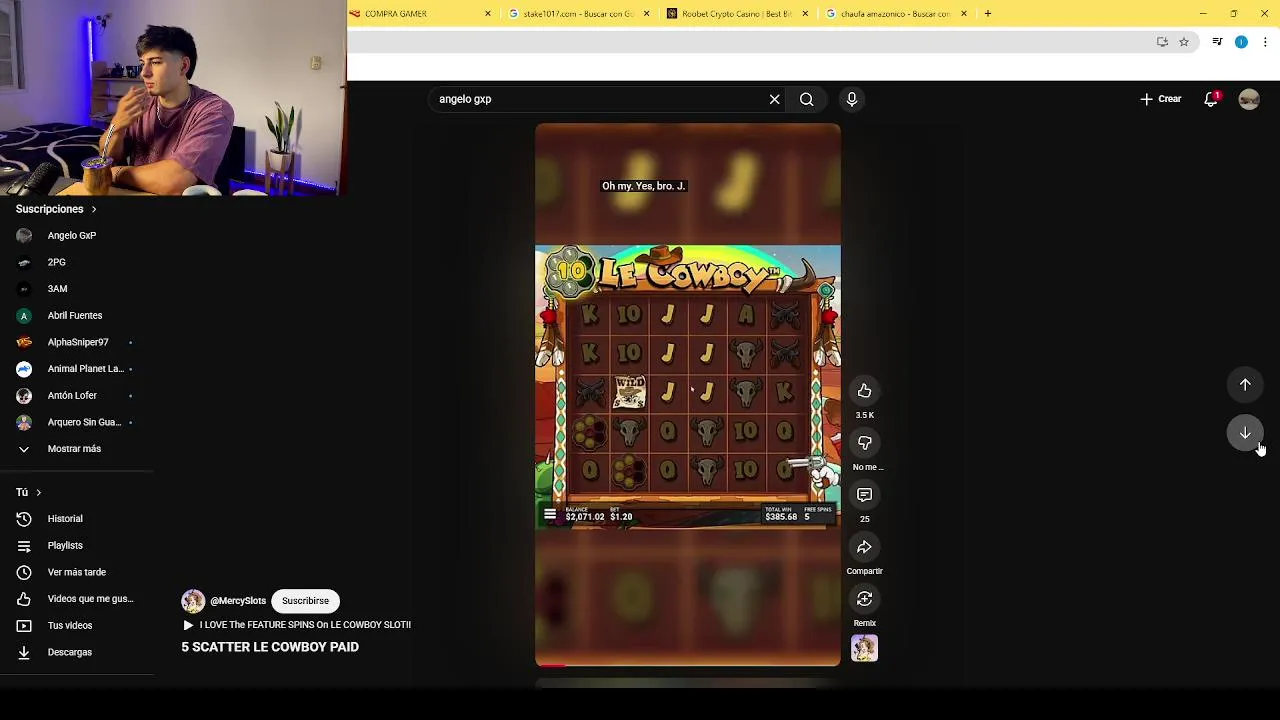Open the media controls icon in browser toolbar
Screen dimensions: 1280x720
1217,42
